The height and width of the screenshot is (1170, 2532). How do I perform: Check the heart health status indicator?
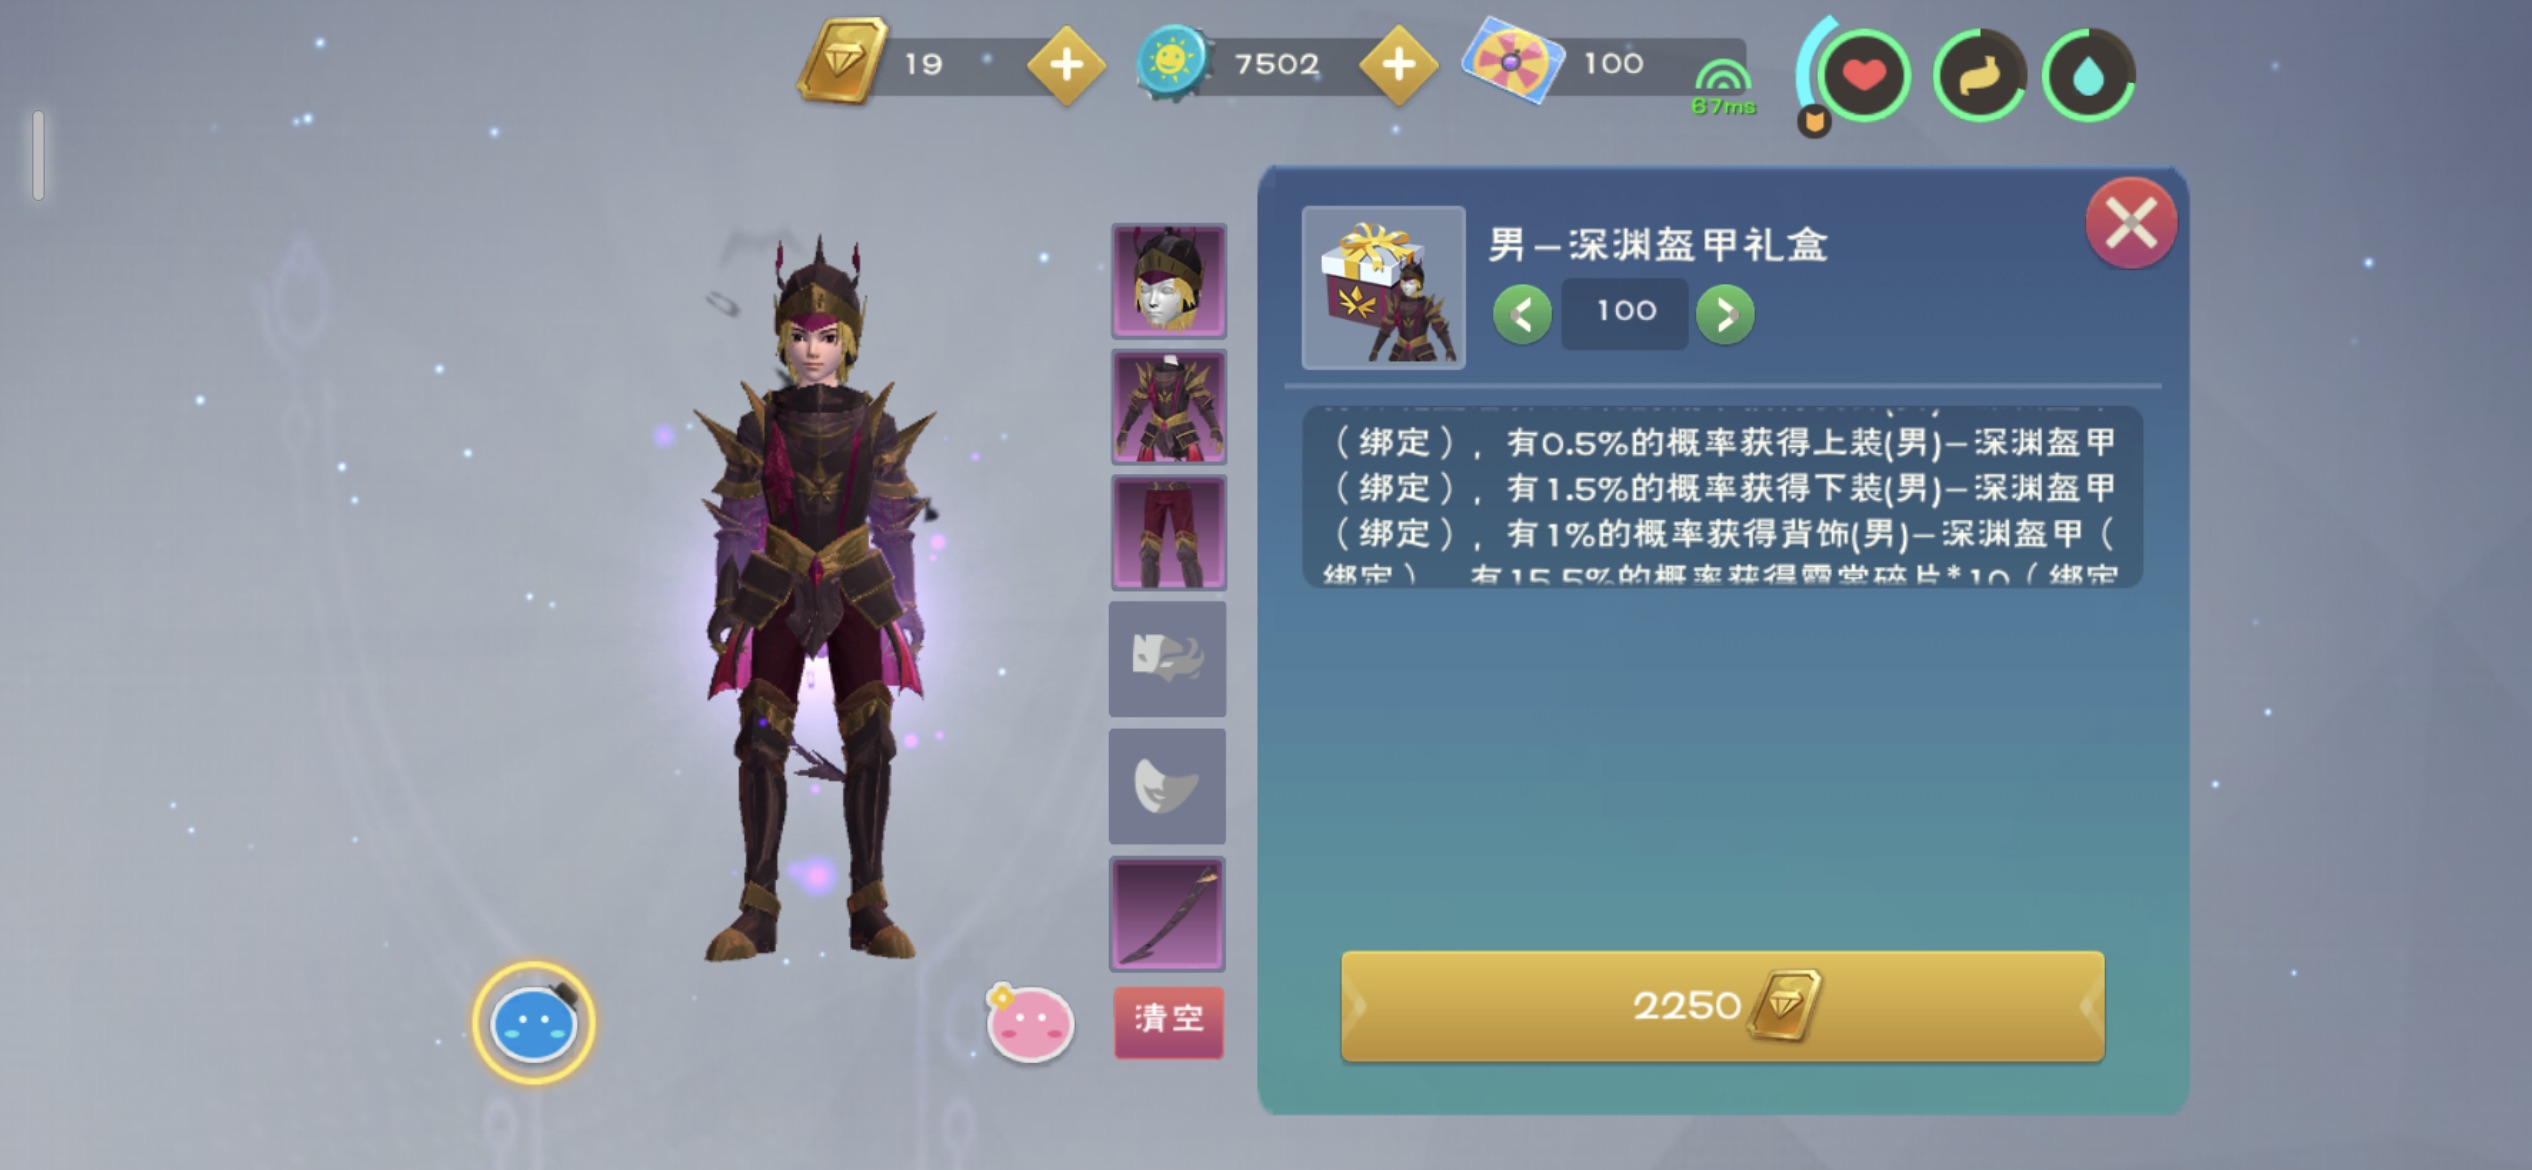click(1863, 77)
